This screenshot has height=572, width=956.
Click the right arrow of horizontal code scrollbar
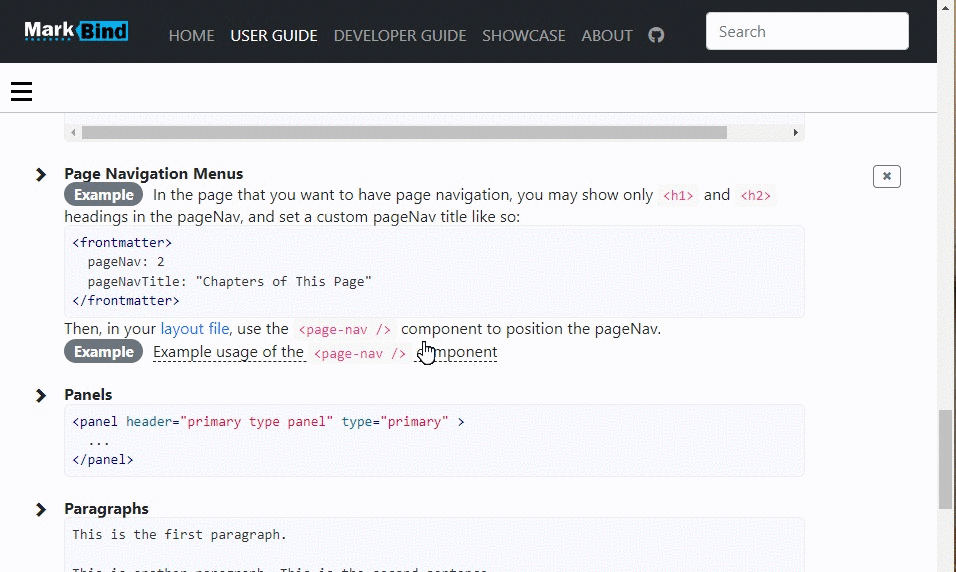coord(796,132)
